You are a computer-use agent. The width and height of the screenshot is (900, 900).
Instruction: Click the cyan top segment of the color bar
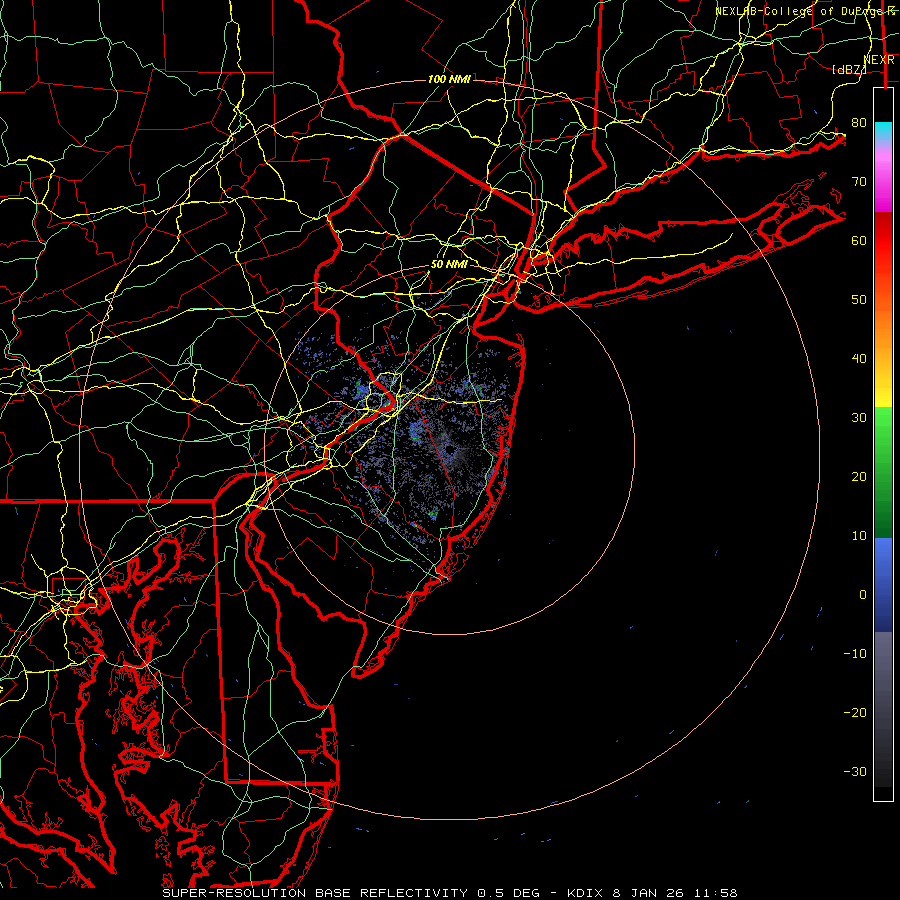883,132
